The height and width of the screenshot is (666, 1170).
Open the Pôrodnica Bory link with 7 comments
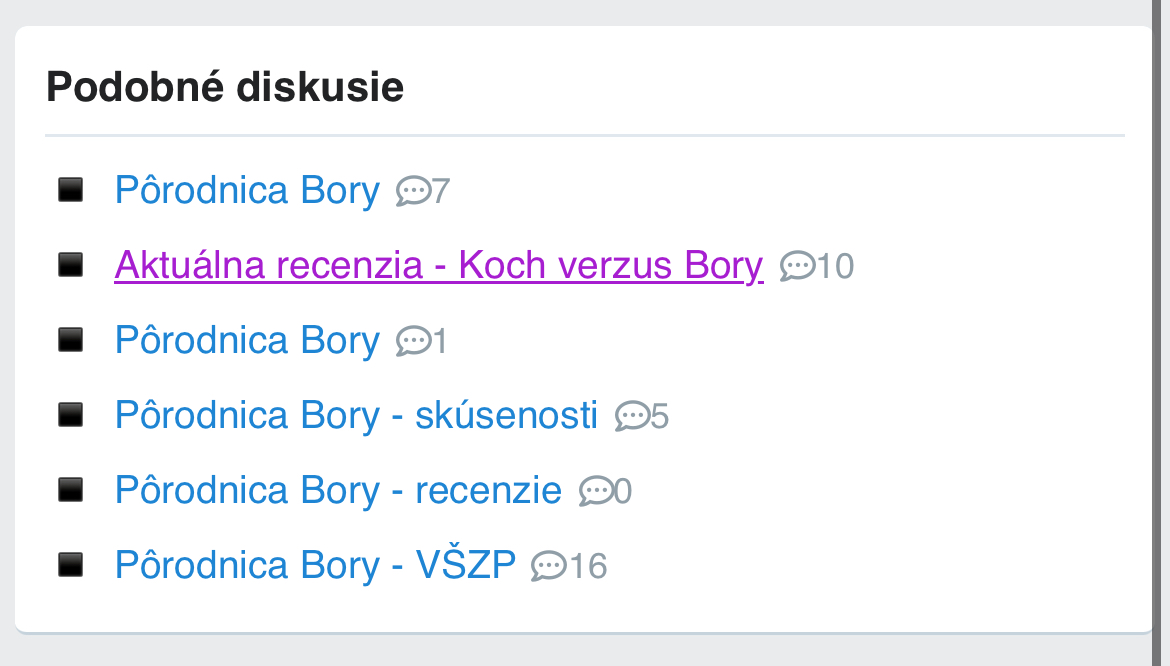tap(247, 190)
